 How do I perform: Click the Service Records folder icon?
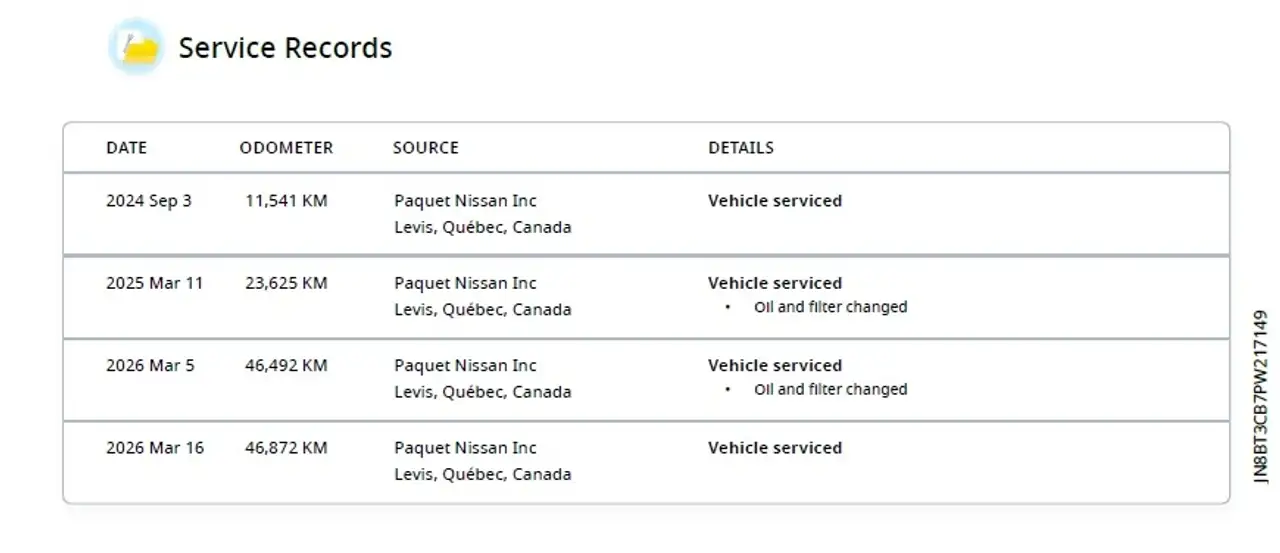tap(136, 47)
